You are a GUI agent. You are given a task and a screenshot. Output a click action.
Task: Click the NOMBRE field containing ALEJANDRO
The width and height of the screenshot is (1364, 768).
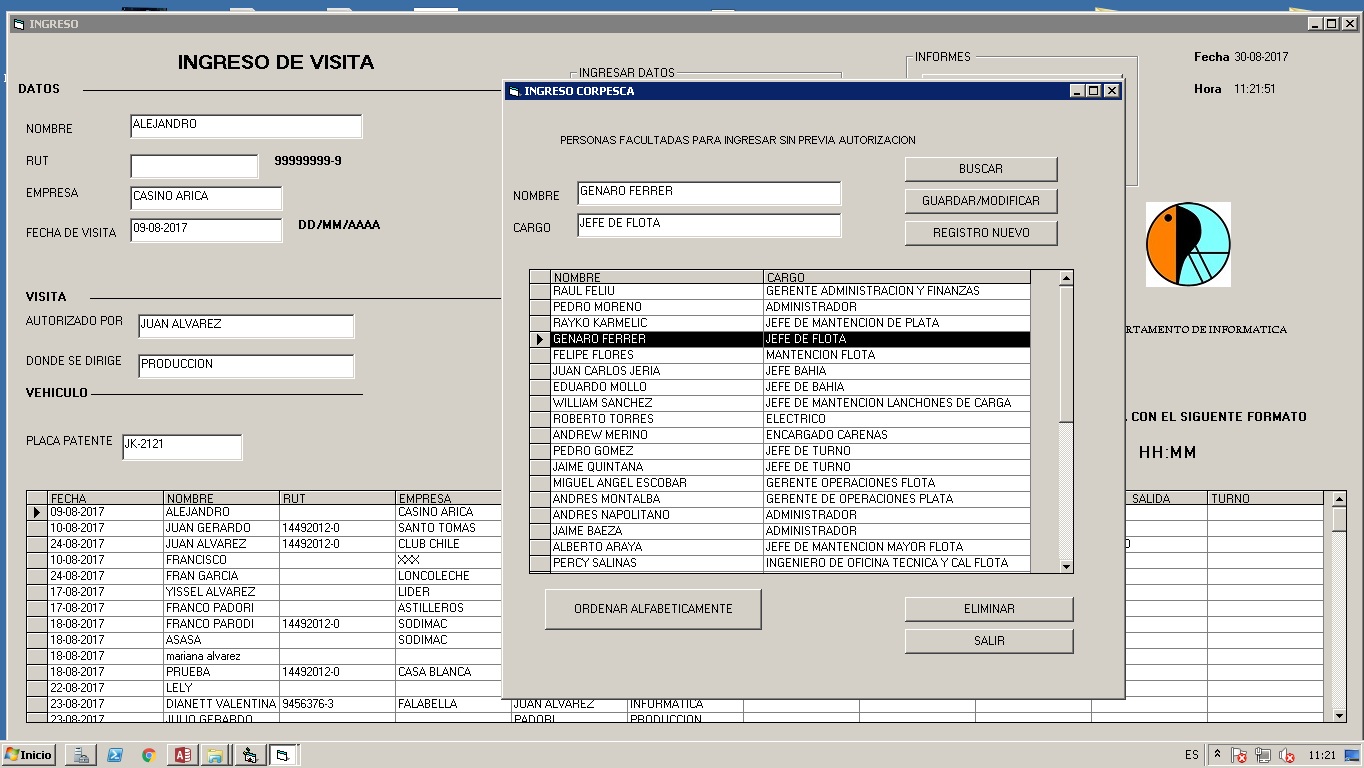(246, 126)
